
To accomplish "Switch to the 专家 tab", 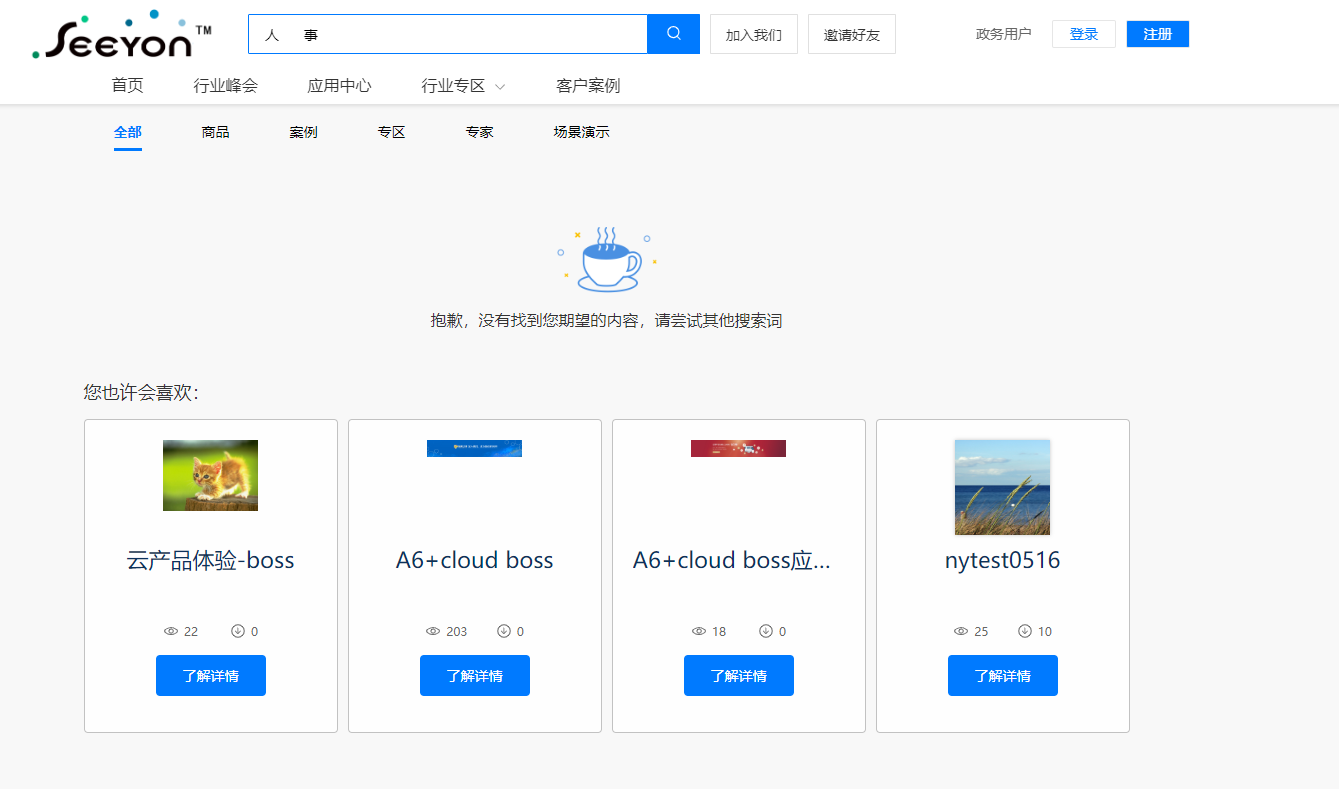I will tap(479, 132).
